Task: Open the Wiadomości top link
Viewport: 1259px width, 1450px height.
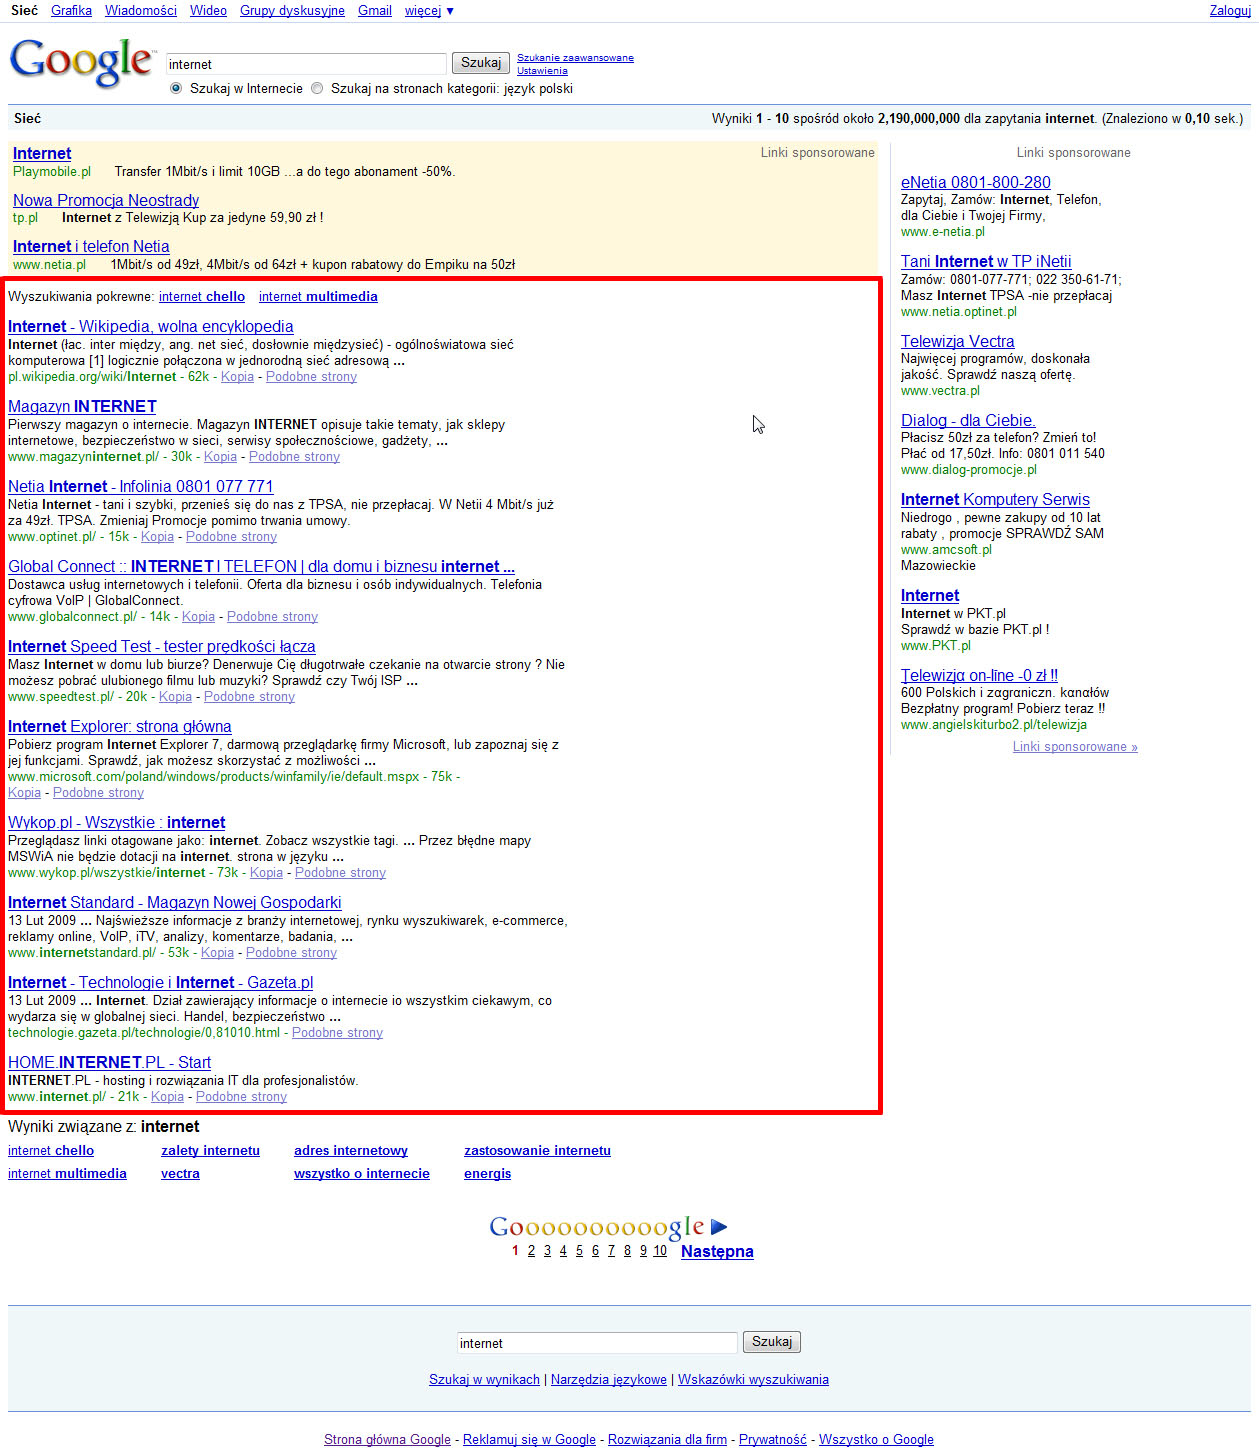Action: 141,10
